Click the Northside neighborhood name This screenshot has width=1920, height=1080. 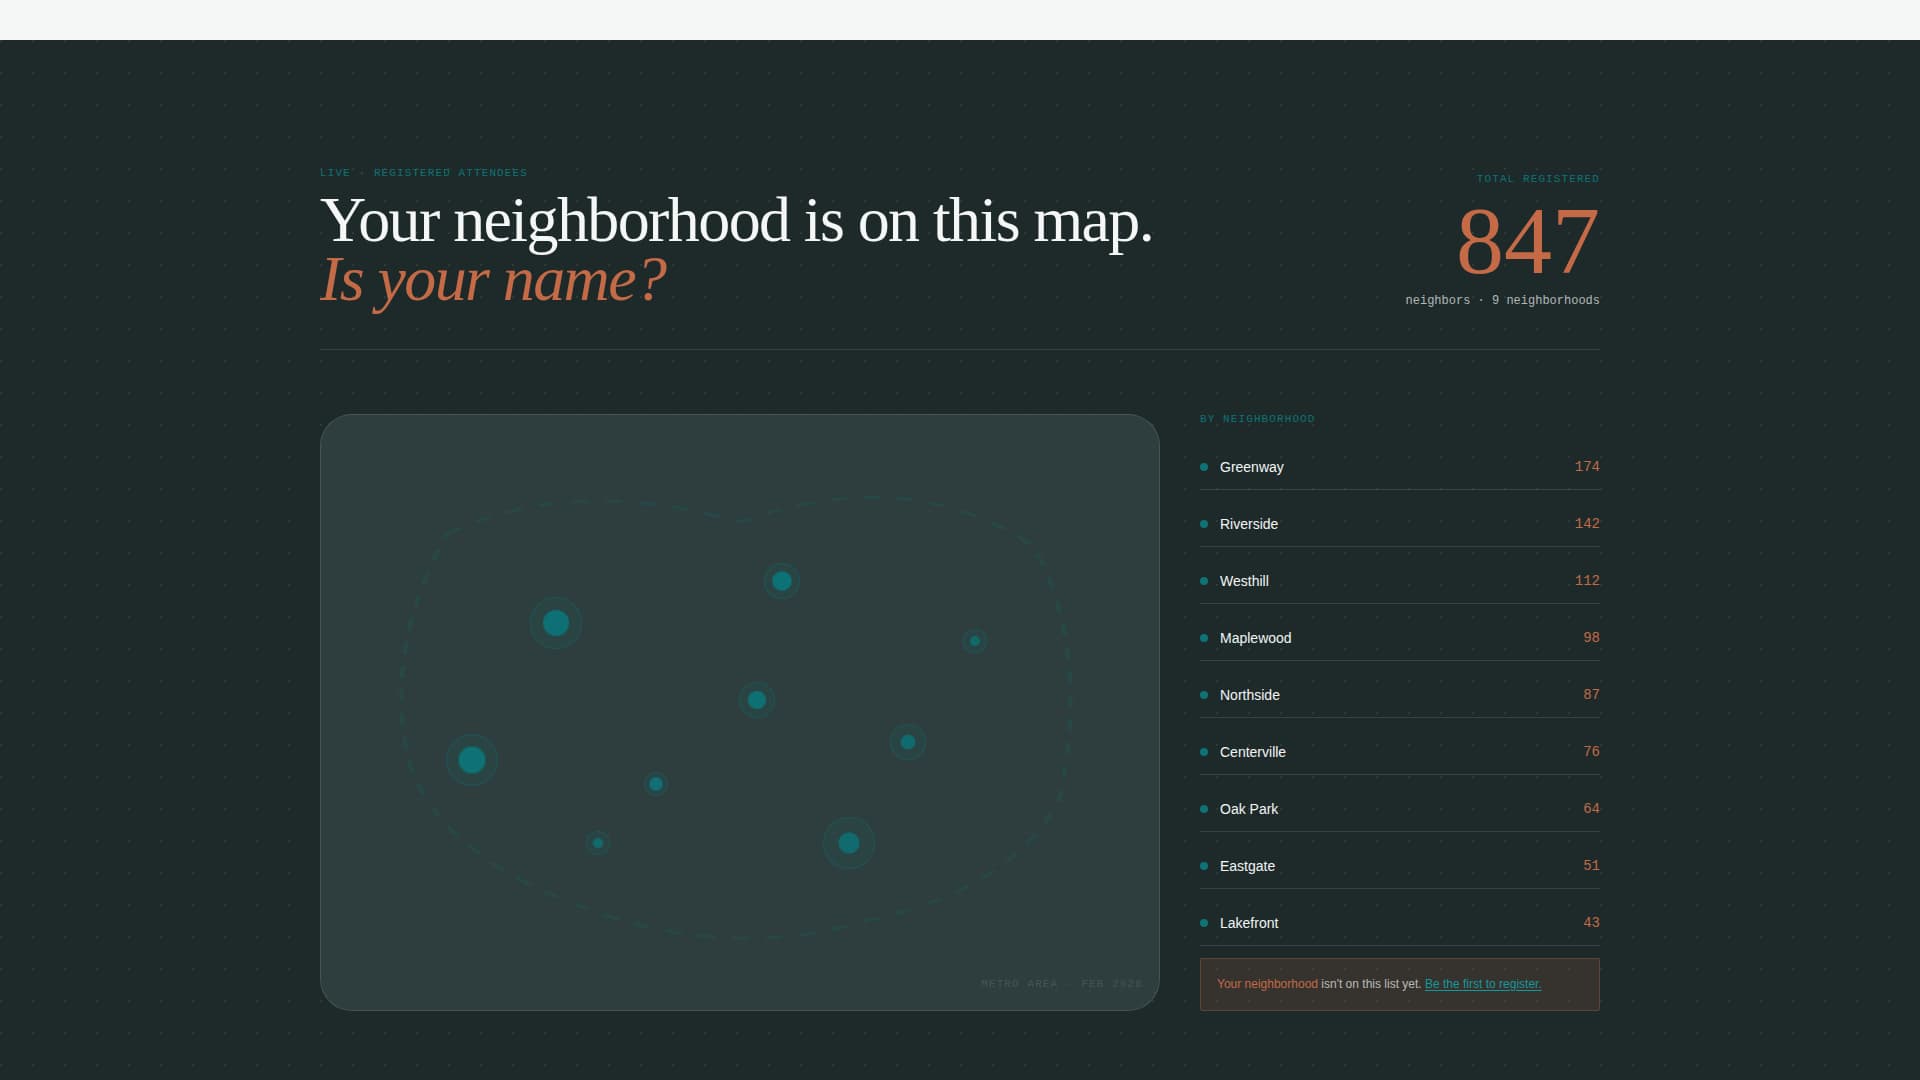[x=1249, y=695]
